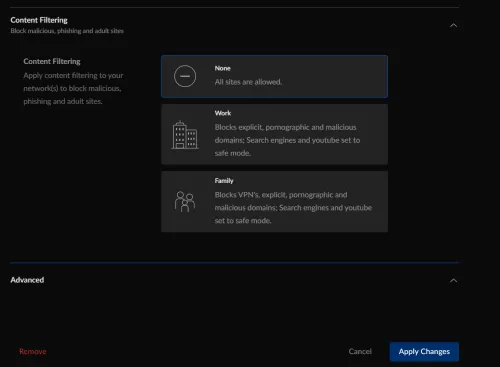This screenshot has width=500, height=367.
Task: Click the Family people icon
Action: [185, 202]
